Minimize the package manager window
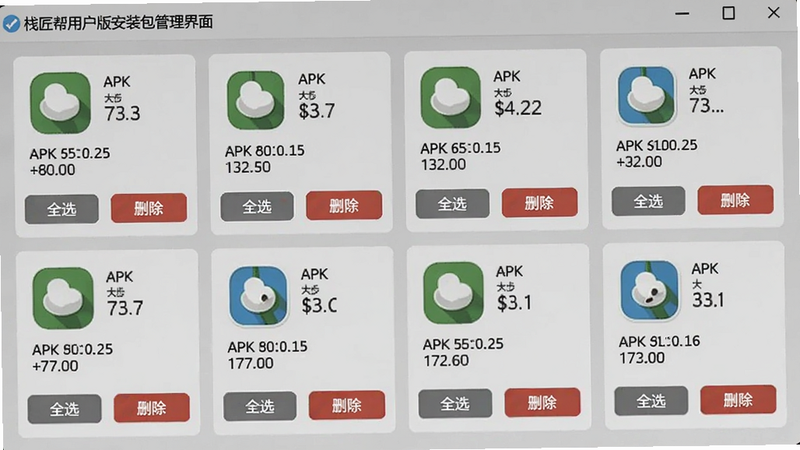Image resolution: width=800 pixels, height=450 pixels. 682,14
